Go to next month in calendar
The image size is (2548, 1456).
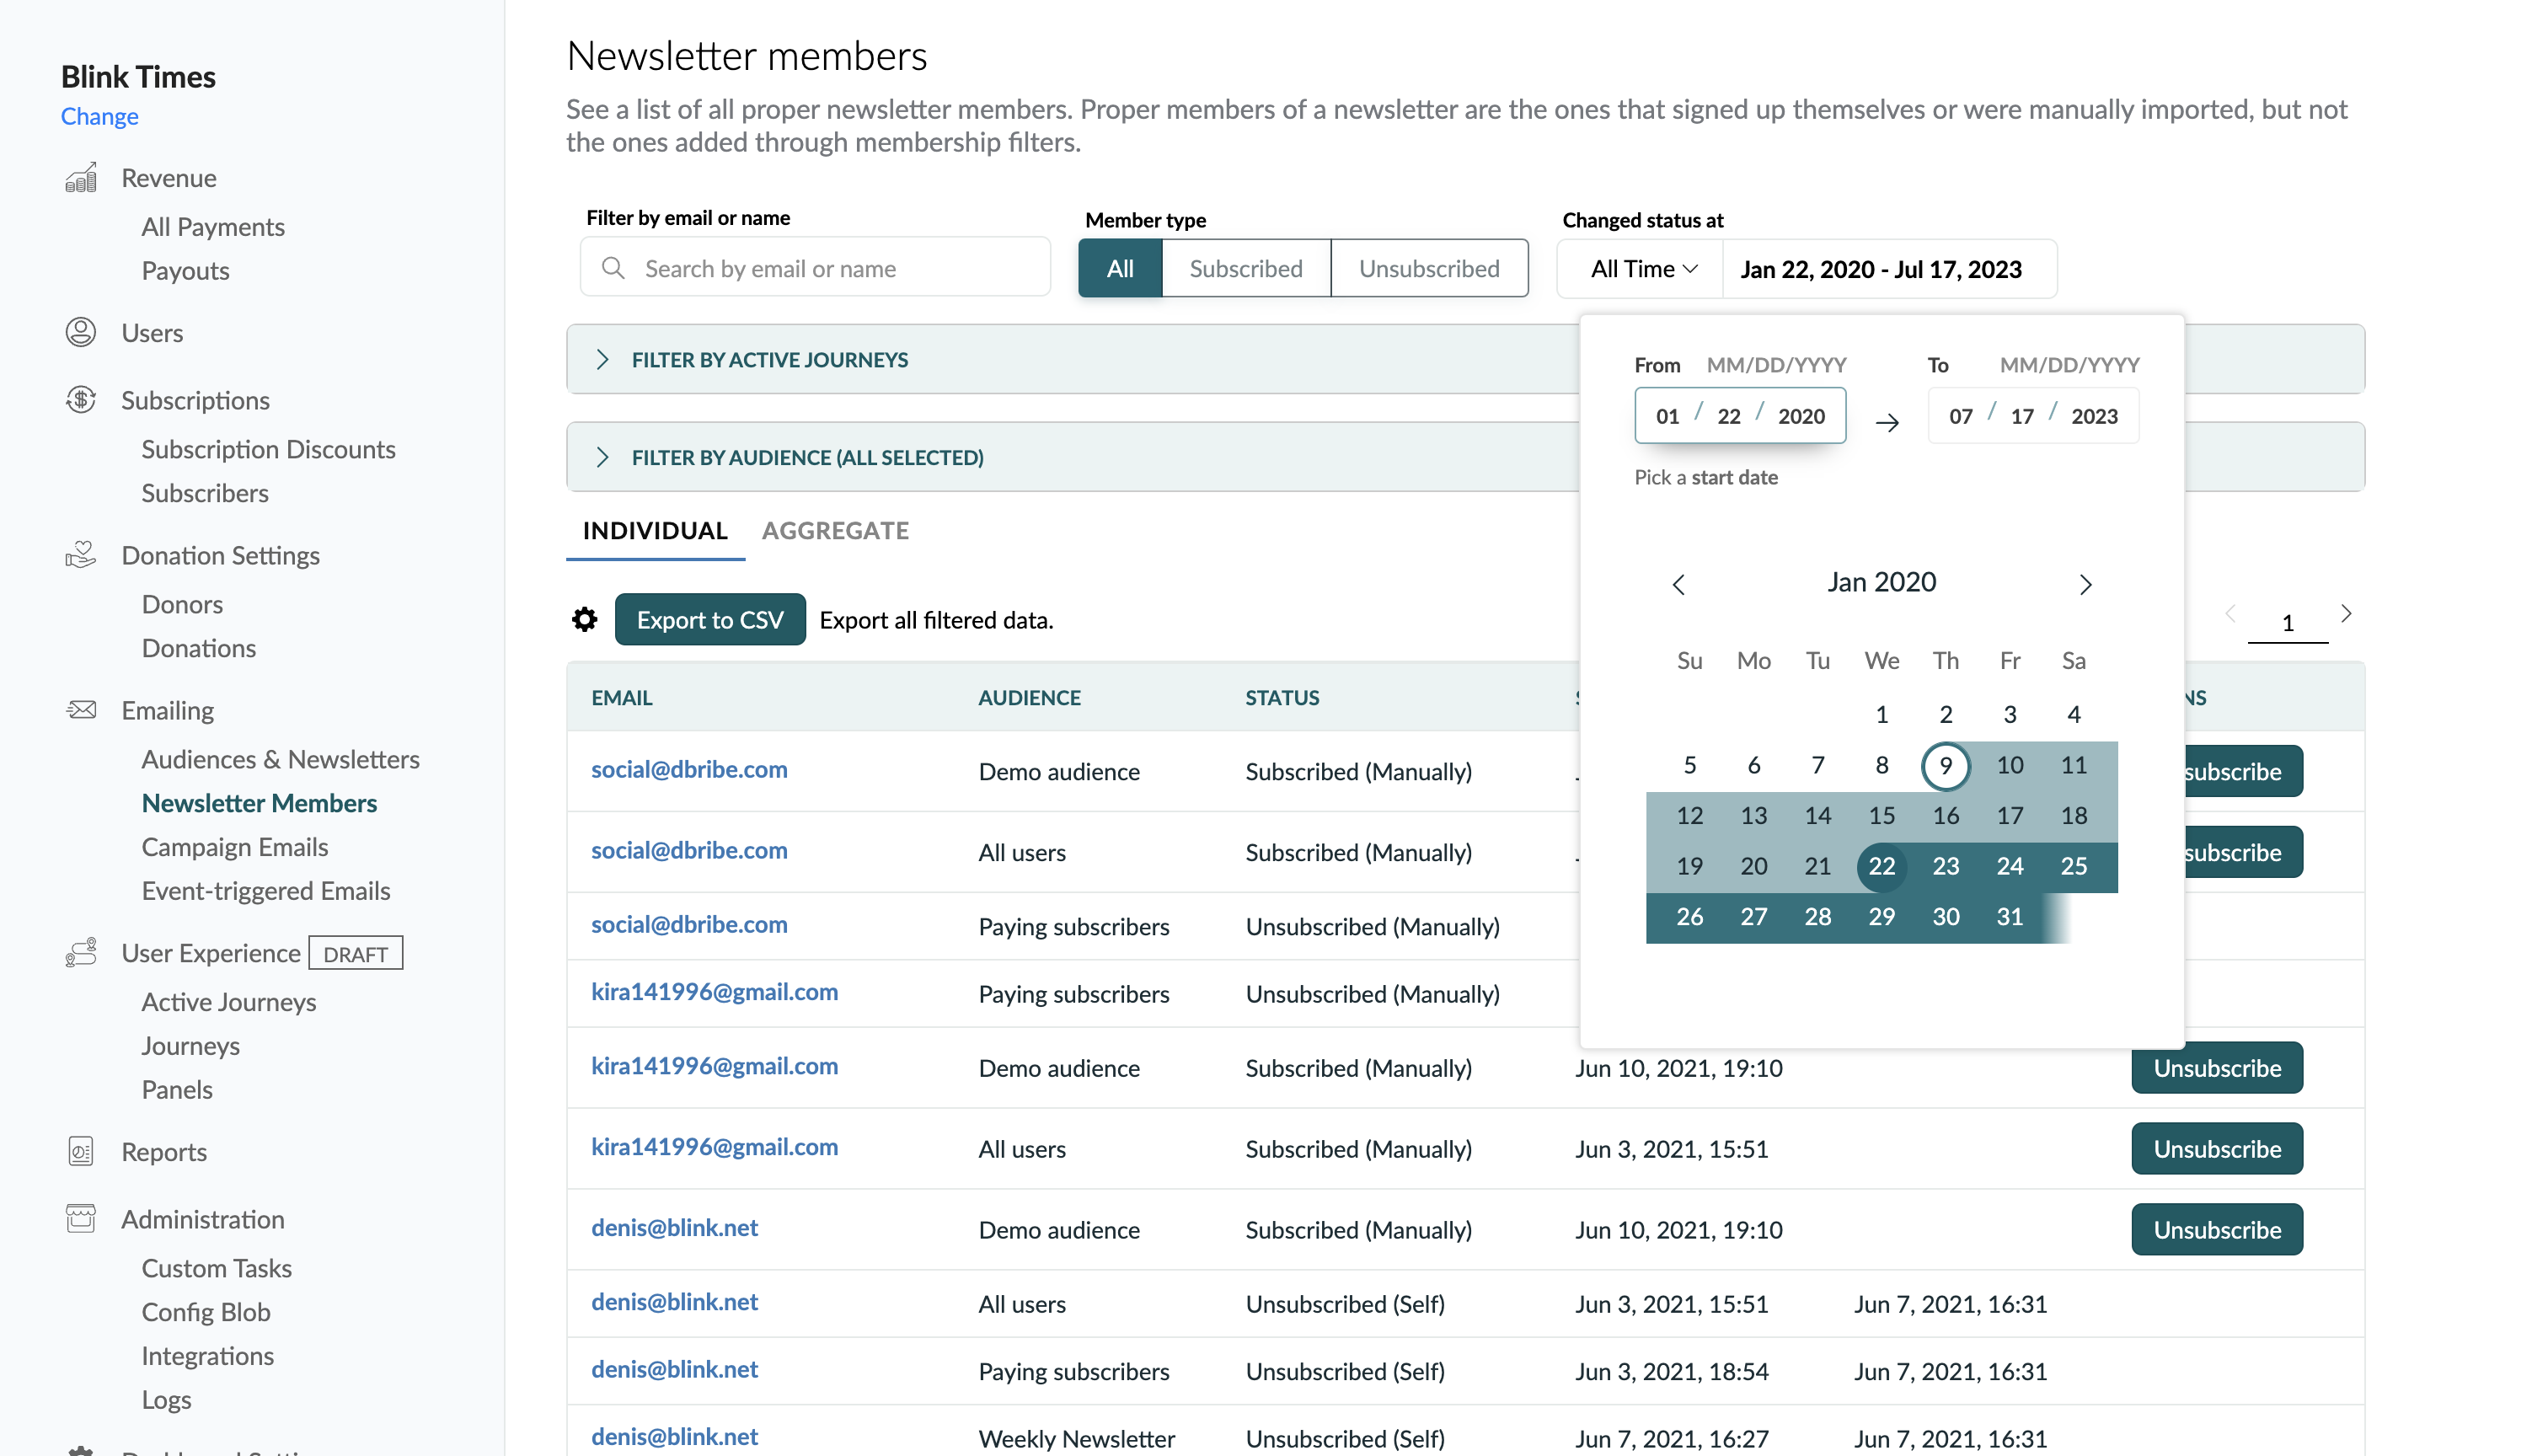point(2085,583)
